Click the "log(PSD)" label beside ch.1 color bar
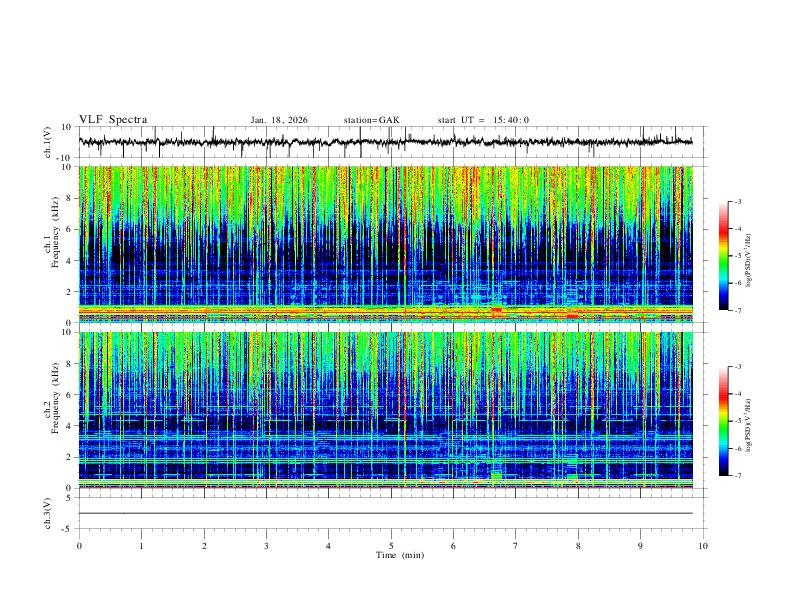The height and width of the screenshot is (612, 792). 749,260
